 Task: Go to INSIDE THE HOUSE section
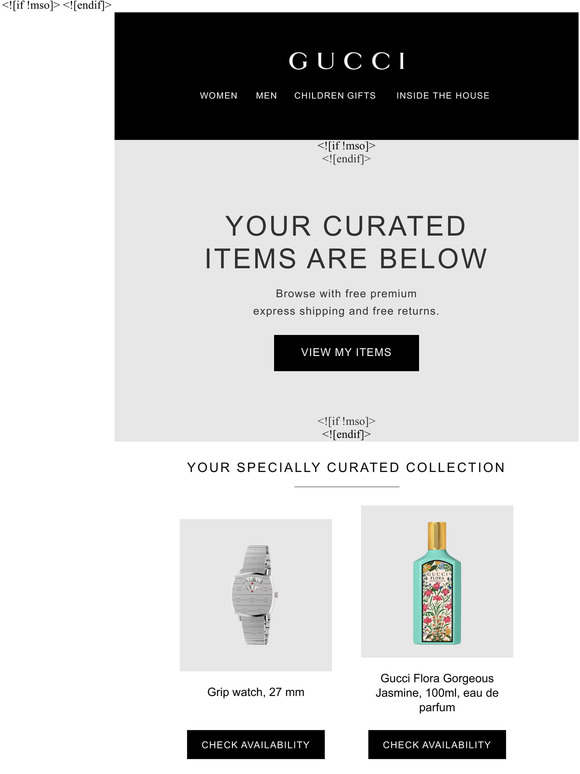[x=443, y=96]
